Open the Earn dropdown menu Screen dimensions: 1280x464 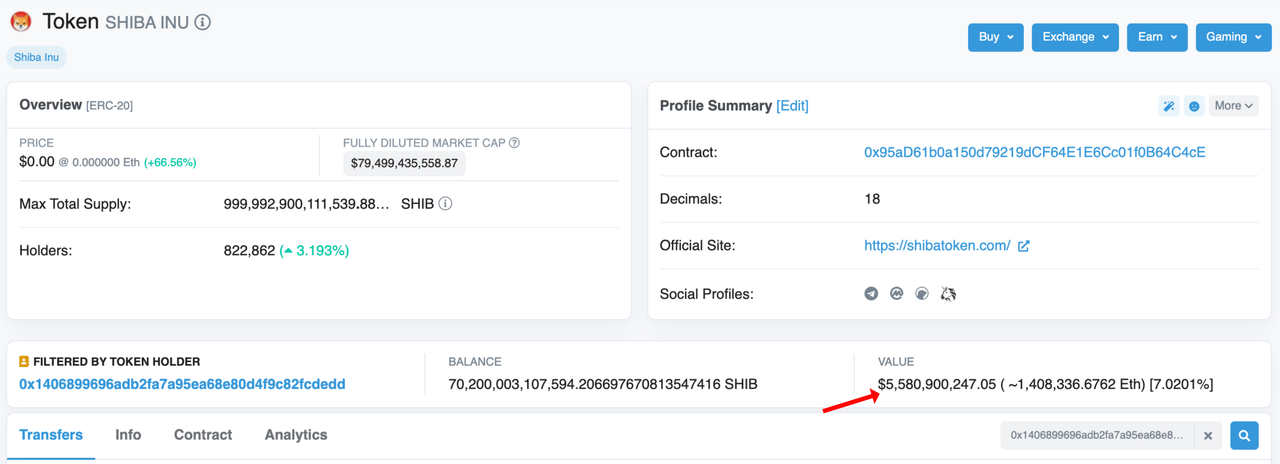click(1157, 37)
